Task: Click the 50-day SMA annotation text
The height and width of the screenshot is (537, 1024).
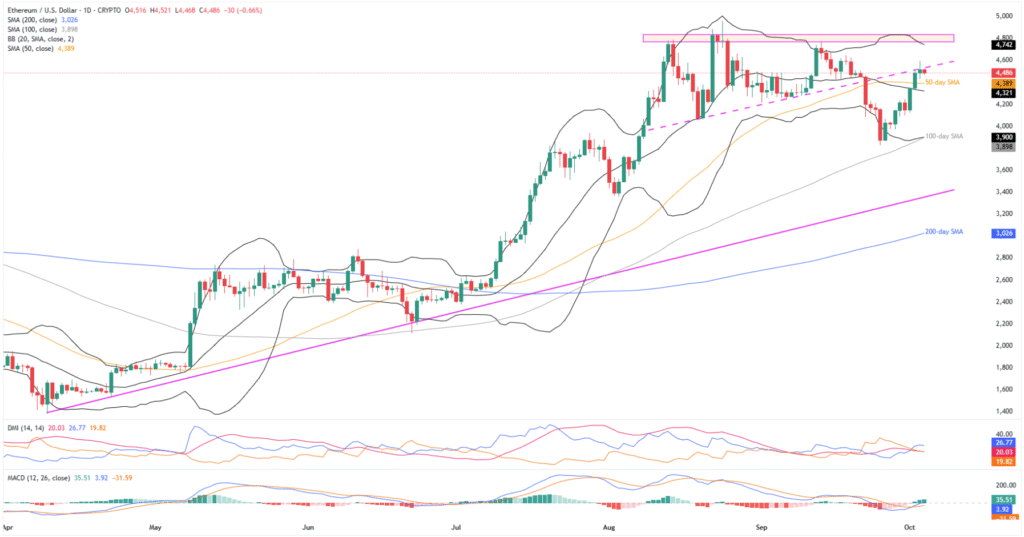Action: point(942,82)
